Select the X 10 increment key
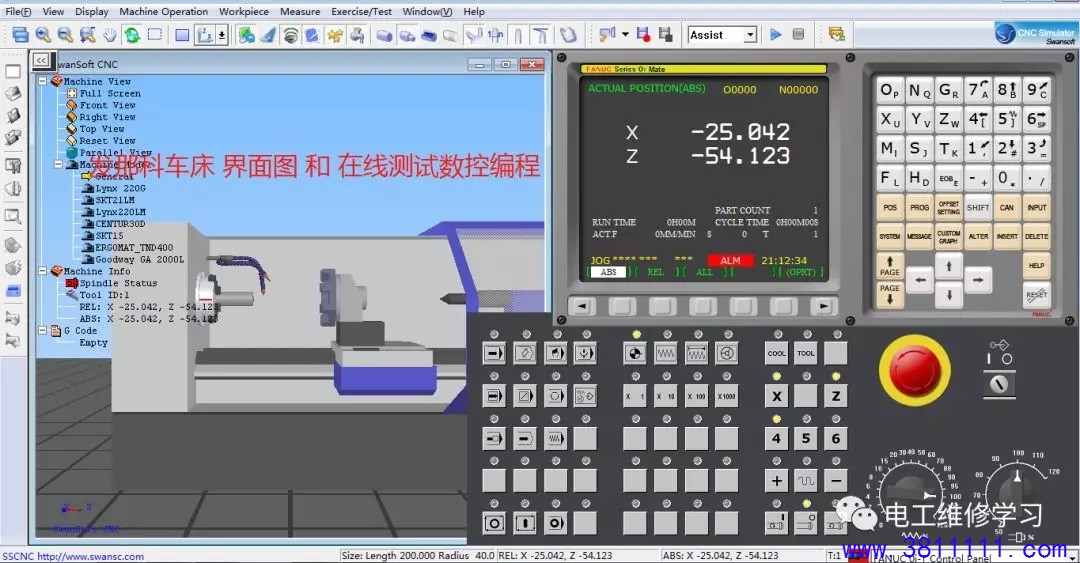This screenshot has width=1080, height=563. click(x=665, y=396)
